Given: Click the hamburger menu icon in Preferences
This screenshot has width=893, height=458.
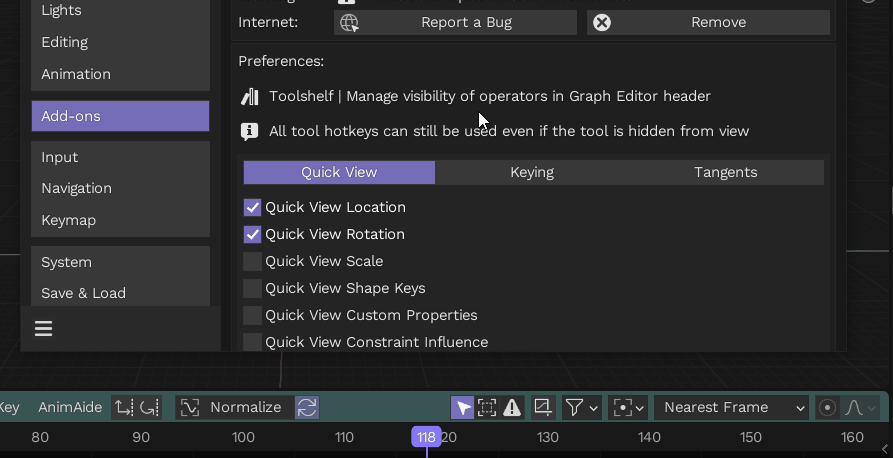Looking at the screenshot, I should [x=43, y=329].
